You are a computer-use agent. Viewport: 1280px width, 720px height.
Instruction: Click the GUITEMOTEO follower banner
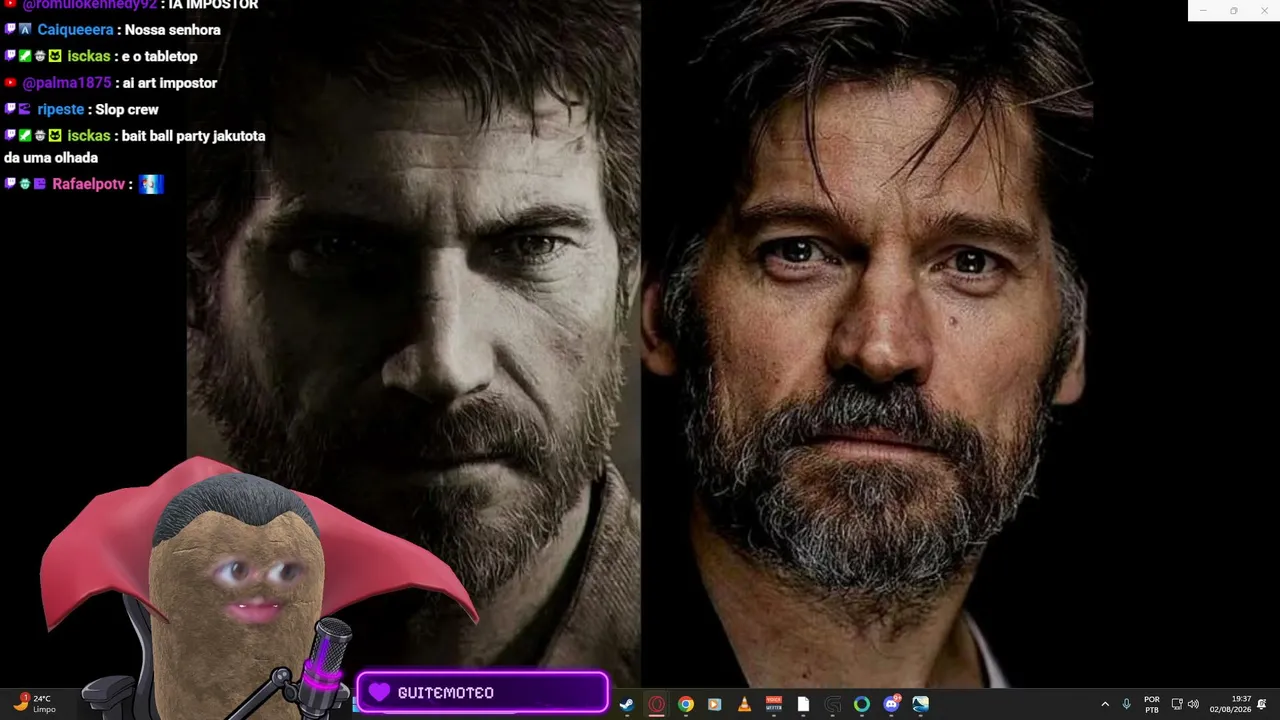pos(482,692)
